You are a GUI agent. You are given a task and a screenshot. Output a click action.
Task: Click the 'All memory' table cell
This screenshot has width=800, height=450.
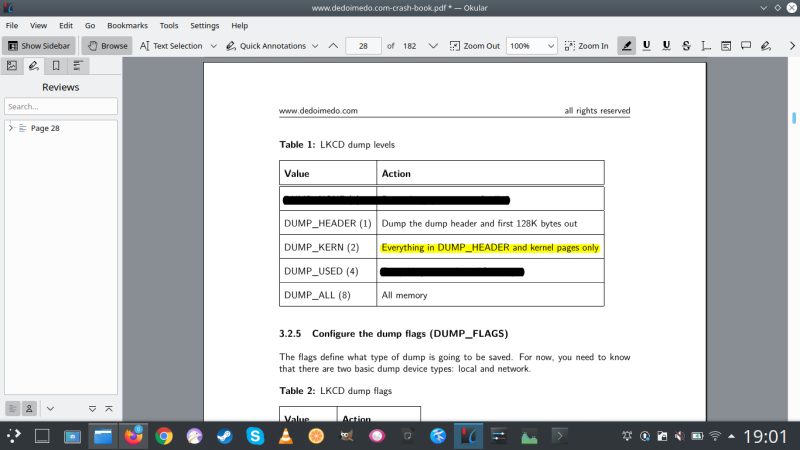490,295
